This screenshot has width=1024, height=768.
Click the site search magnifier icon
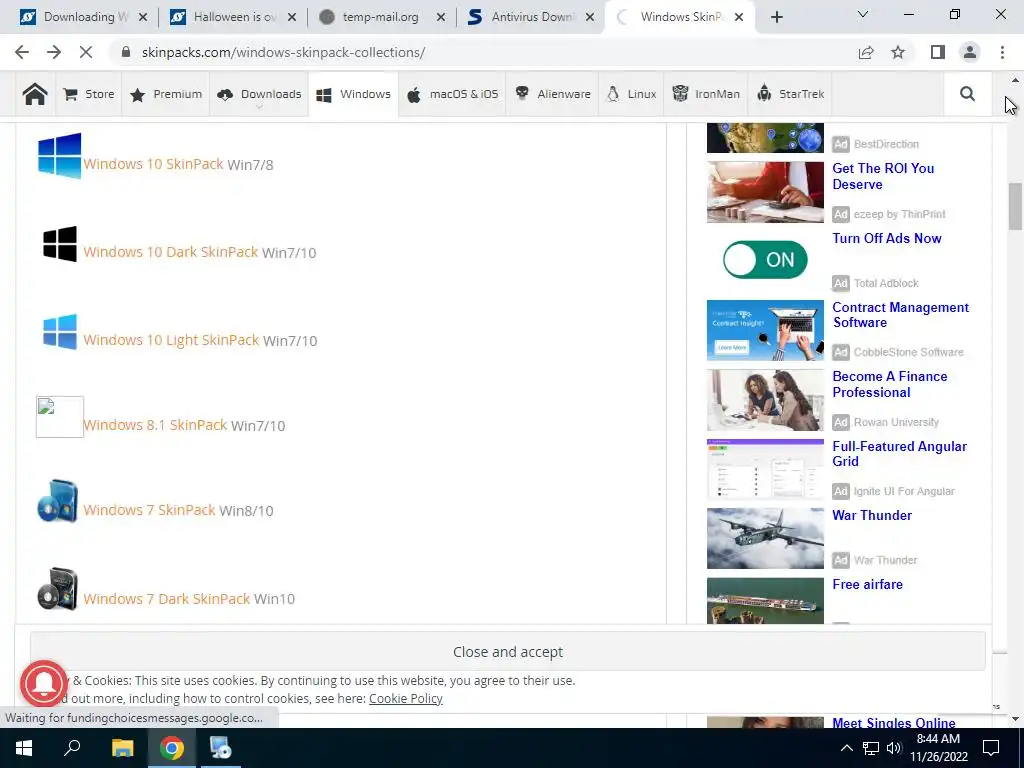pos(967,94)
